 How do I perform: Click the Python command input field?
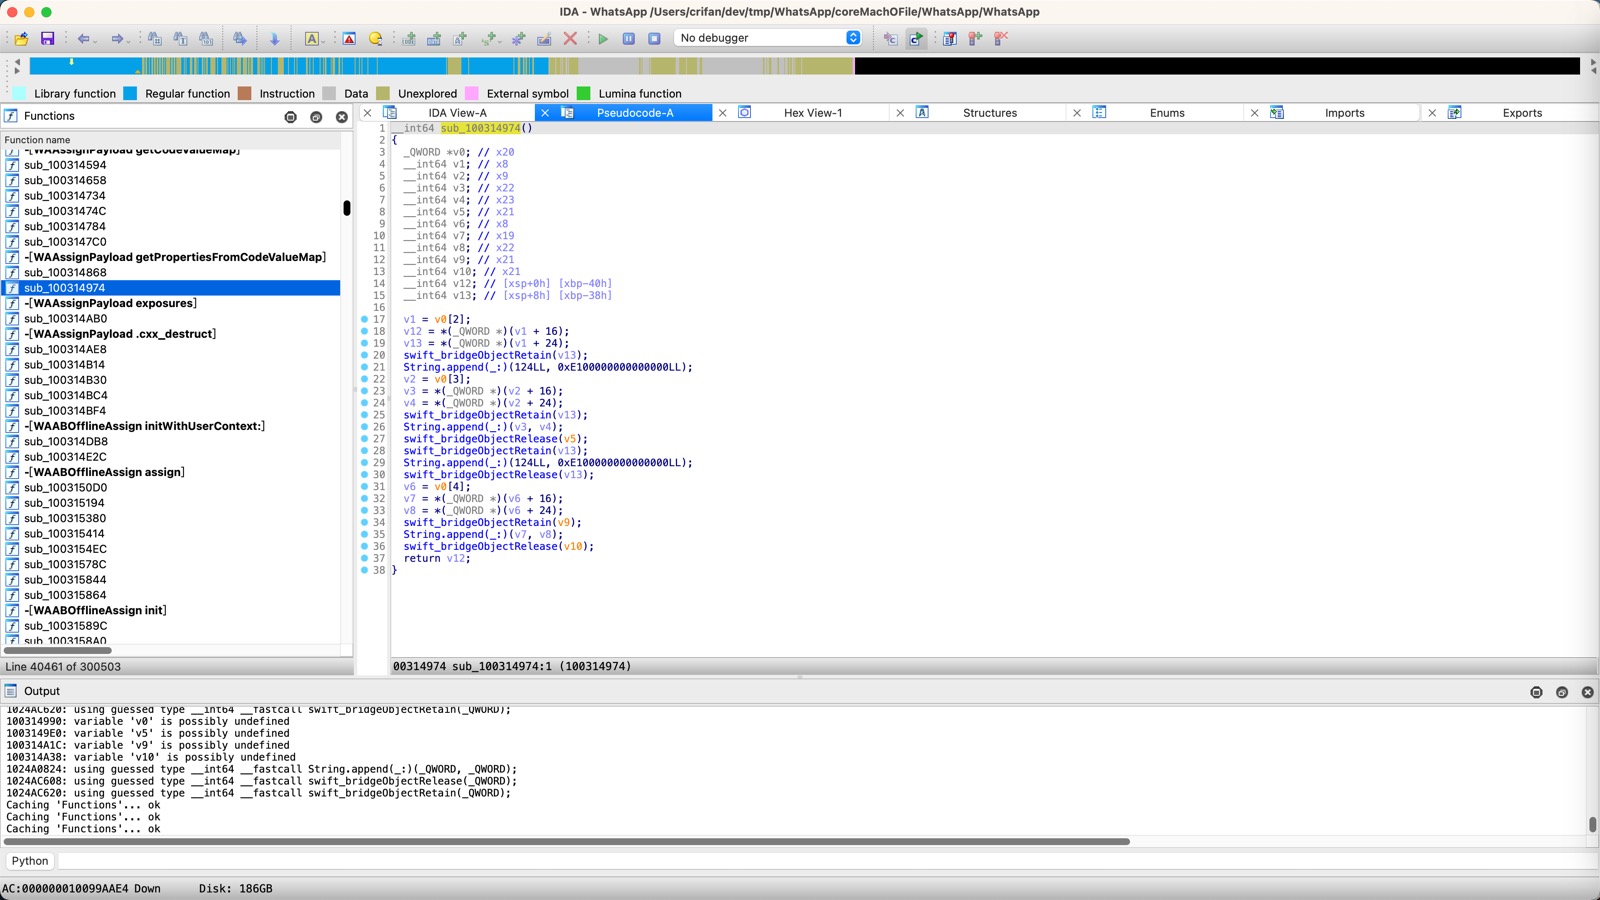pos(828,861)
